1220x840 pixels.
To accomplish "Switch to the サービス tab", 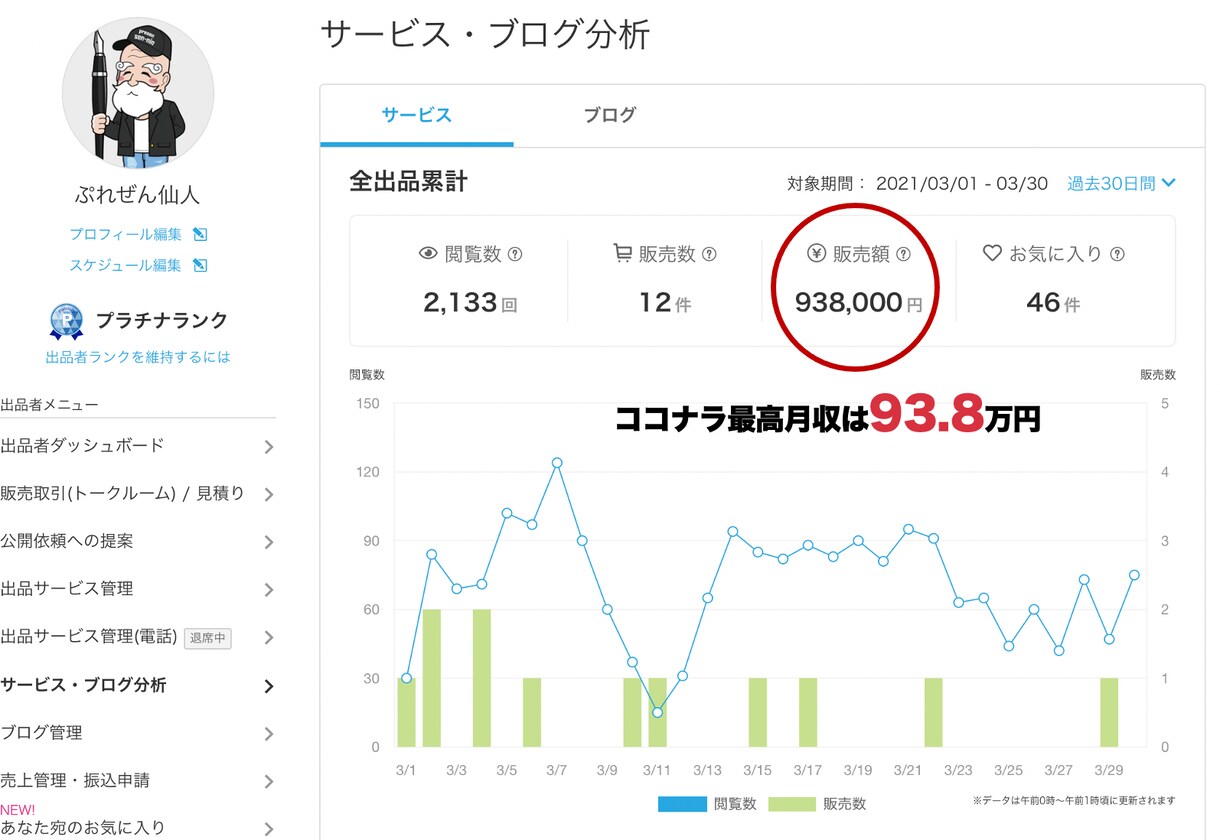I will pos(416,115).
